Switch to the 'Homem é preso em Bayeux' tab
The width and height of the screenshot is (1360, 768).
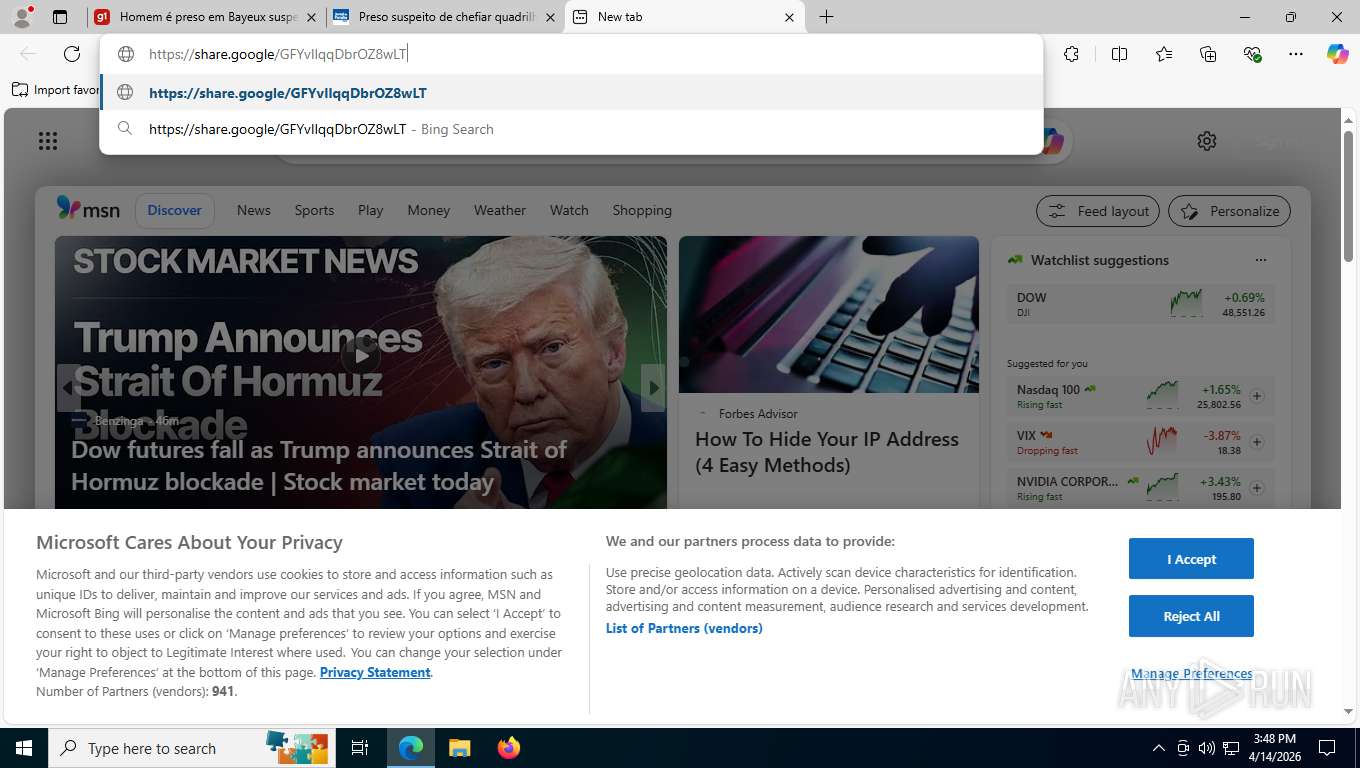[207, 17]
